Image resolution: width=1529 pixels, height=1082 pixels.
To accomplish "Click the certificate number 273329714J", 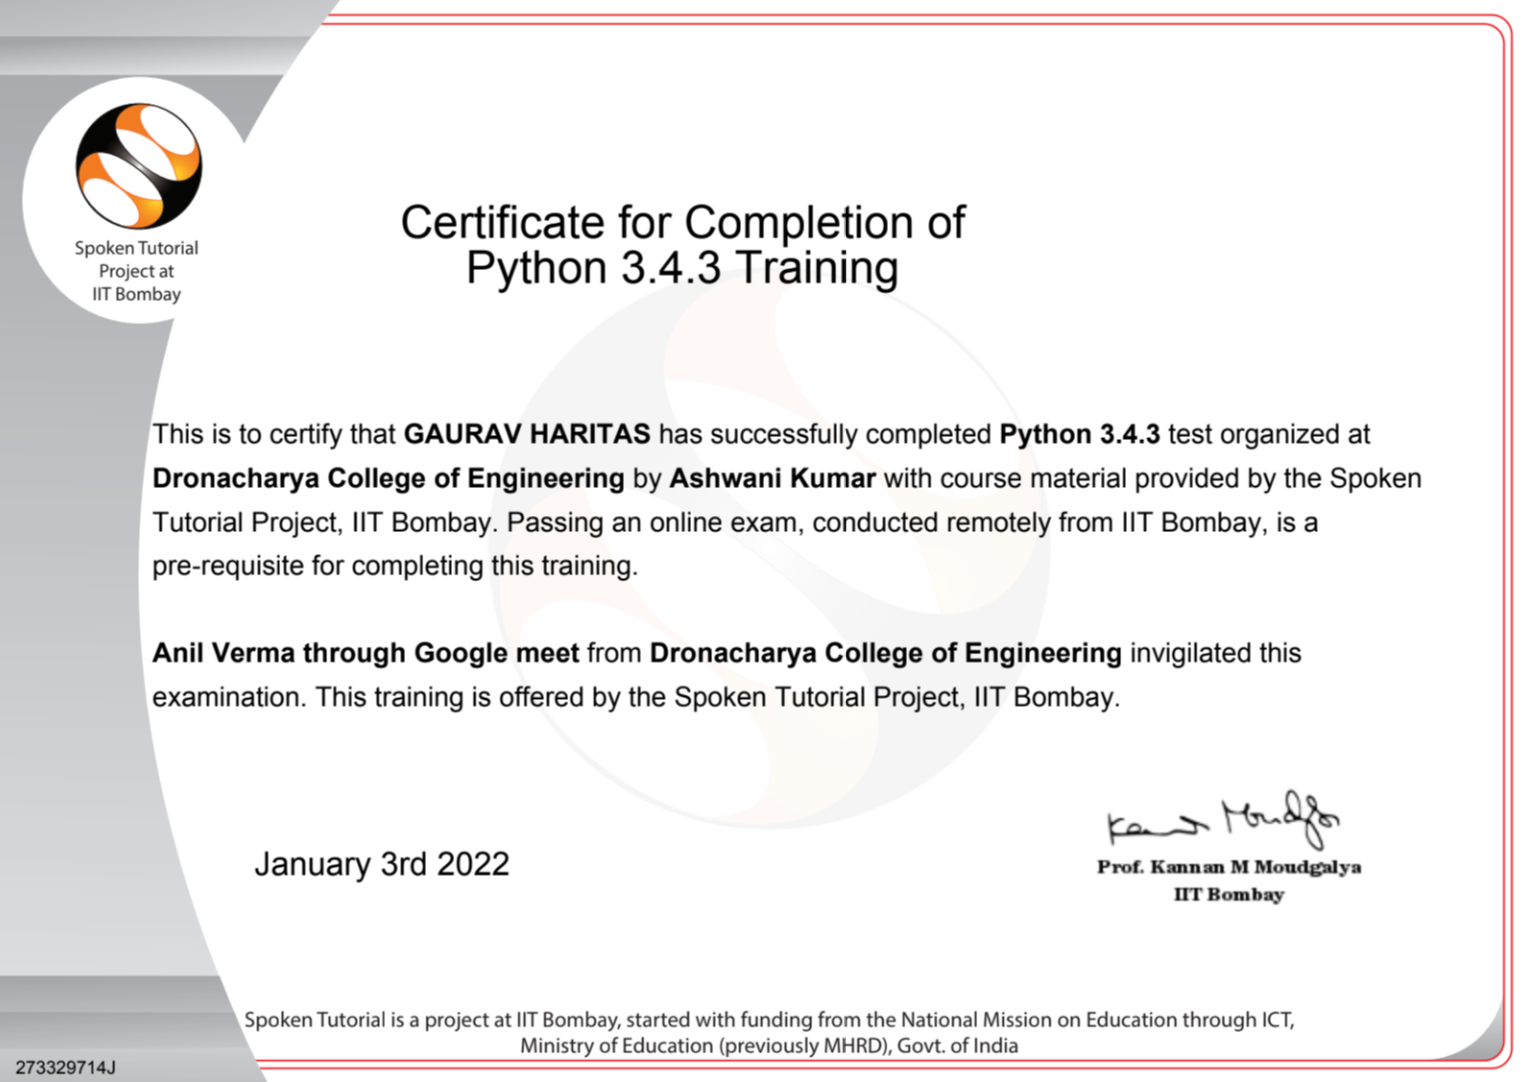I will (x=66, y=1067).
